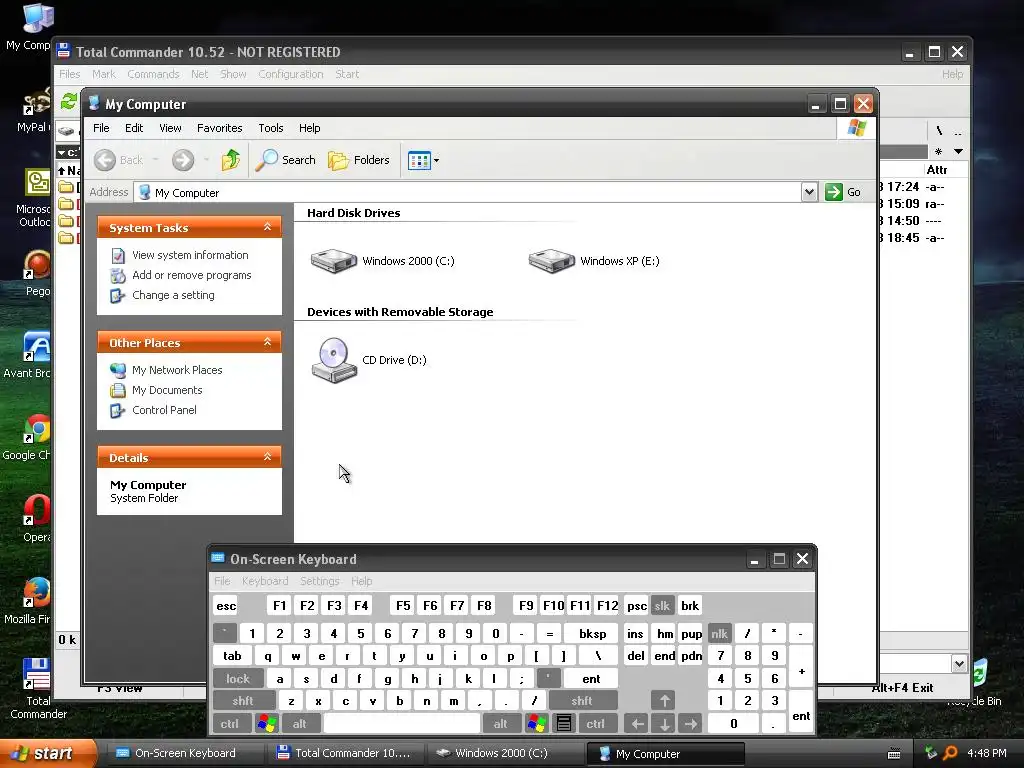Open the Tools menu
This screenshot has height=768, width=1024.
click(270, 128)
